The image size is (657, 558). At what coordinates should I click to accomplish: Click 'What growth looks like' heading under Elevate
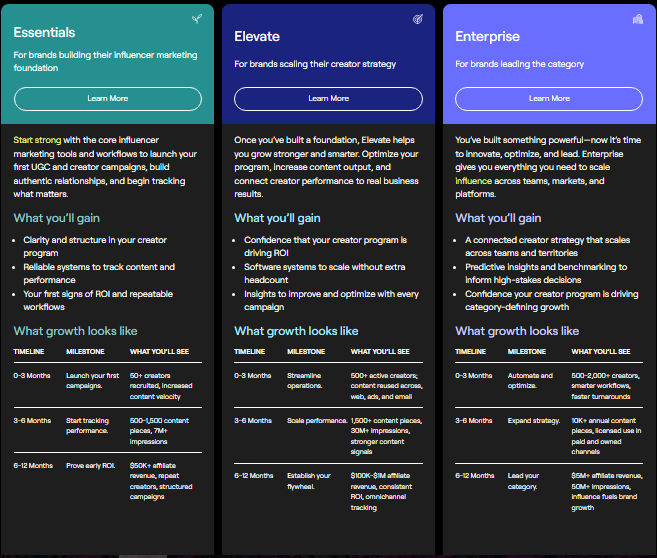coord(296,331)
